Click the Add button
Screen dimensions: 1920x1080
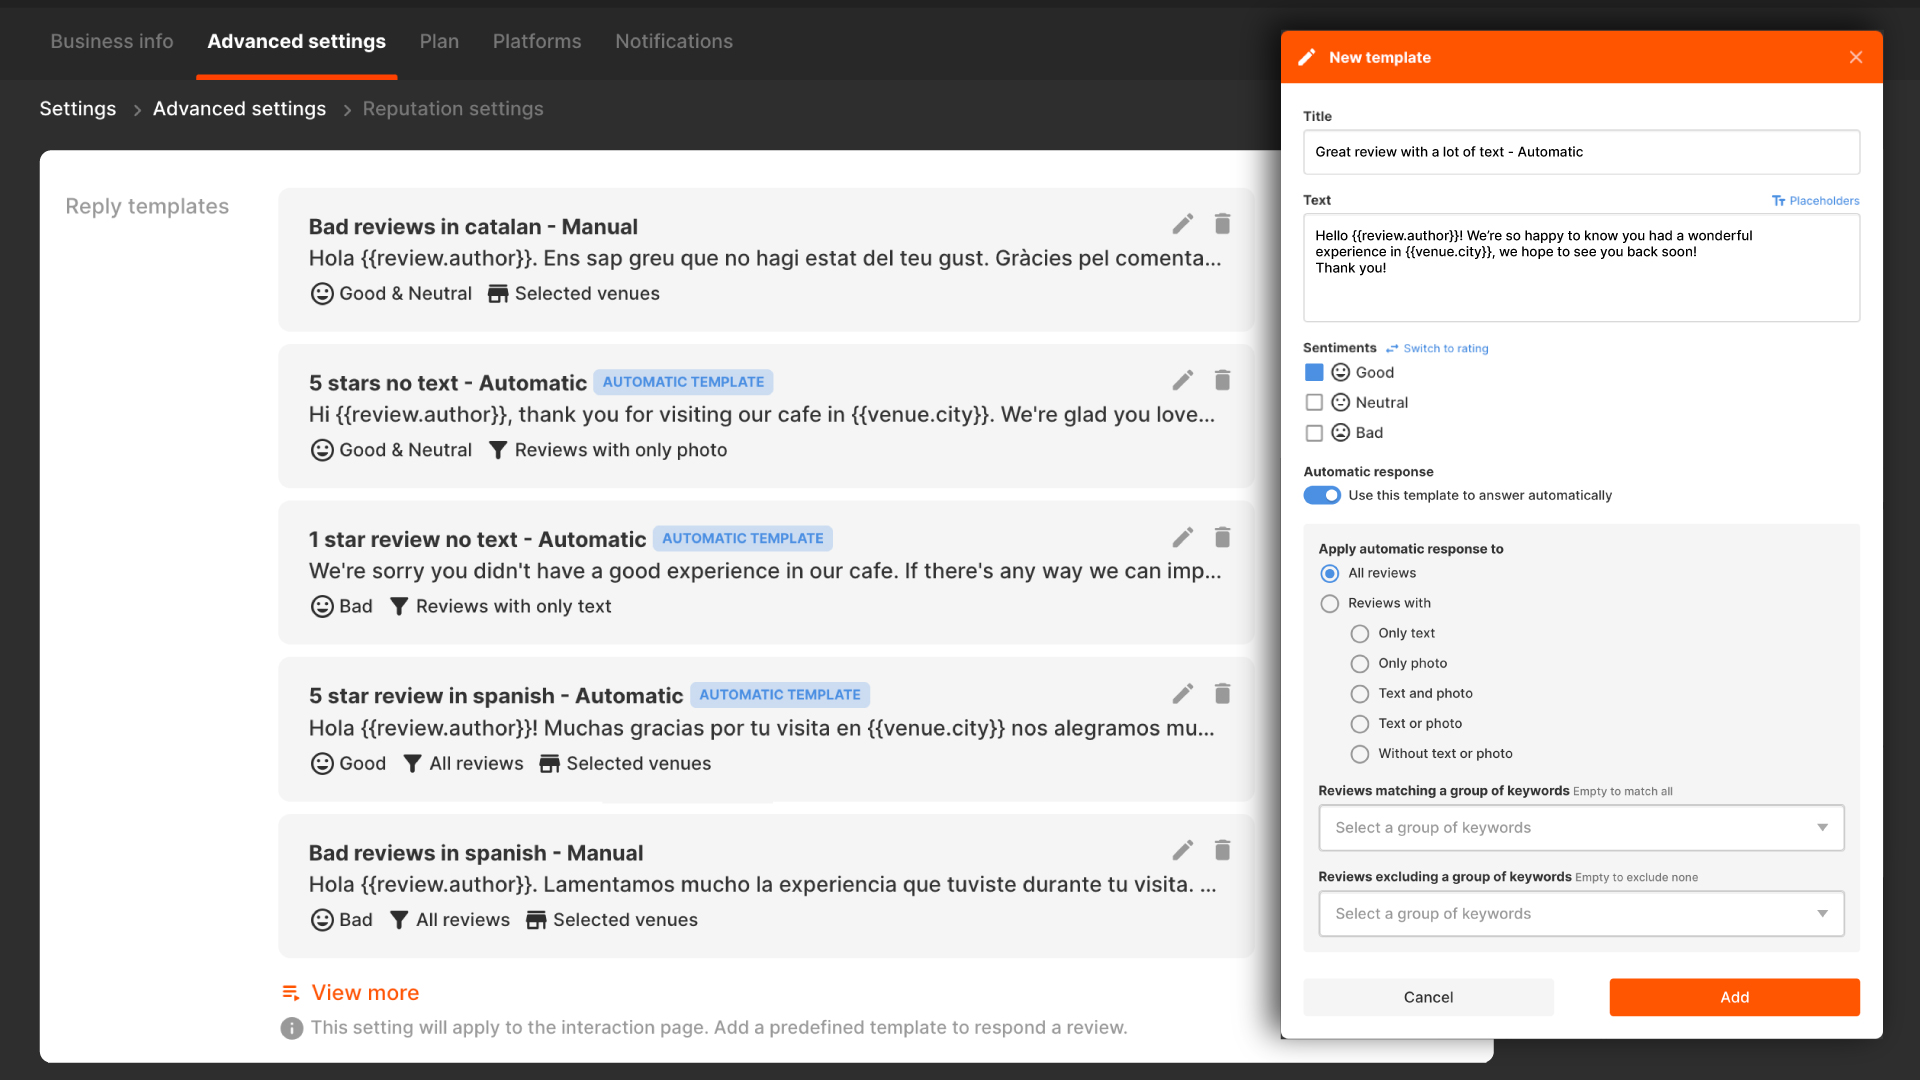coord(1734,998)
